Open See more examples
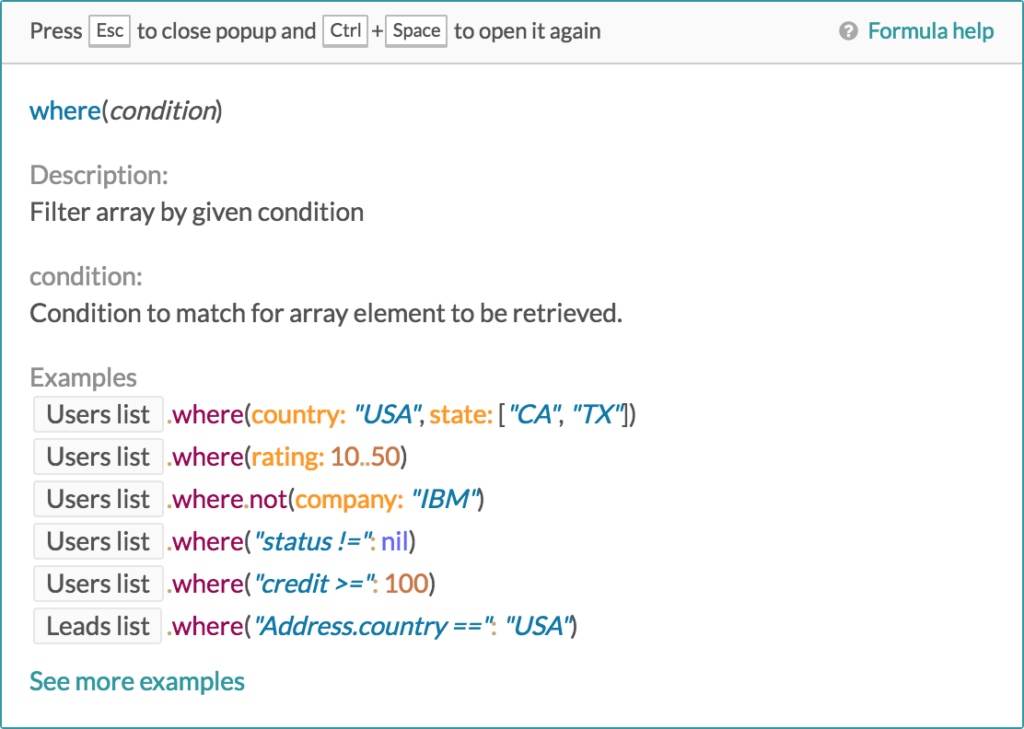This screenshot has height=729, width=1024. tap(137, 681)
